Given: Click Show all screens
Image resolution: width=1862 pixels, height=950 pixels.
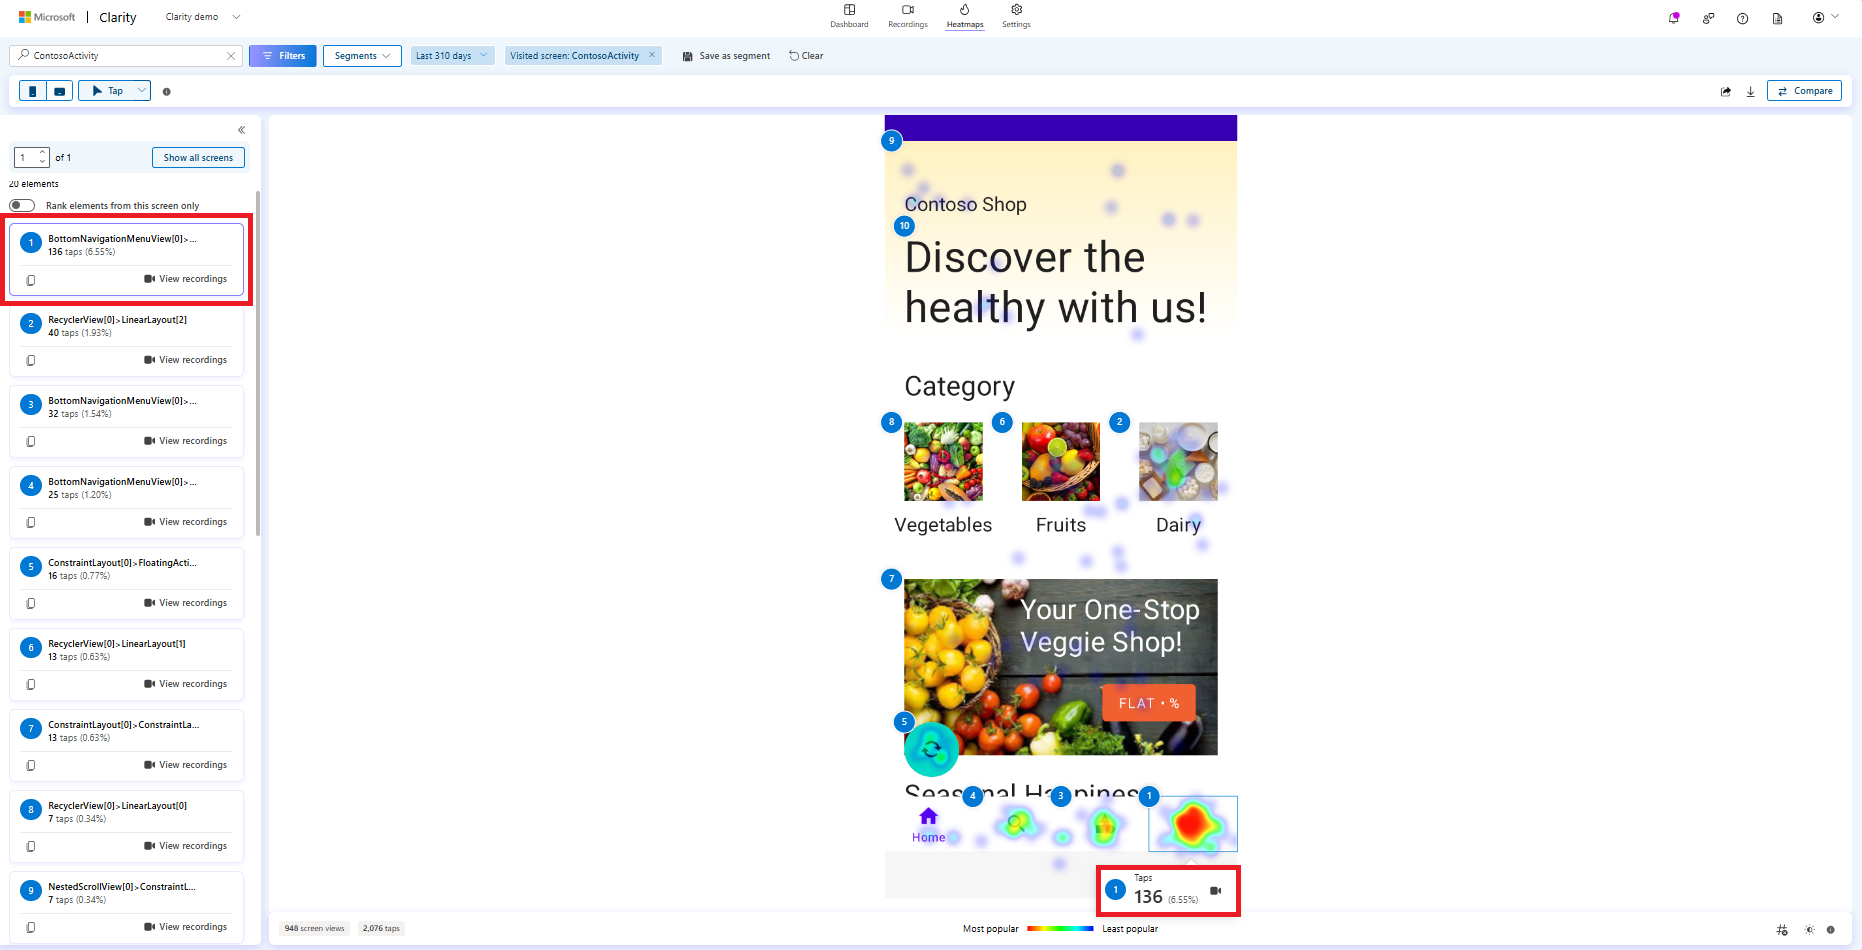Looking at the screenshot, I should pos(198,158).
